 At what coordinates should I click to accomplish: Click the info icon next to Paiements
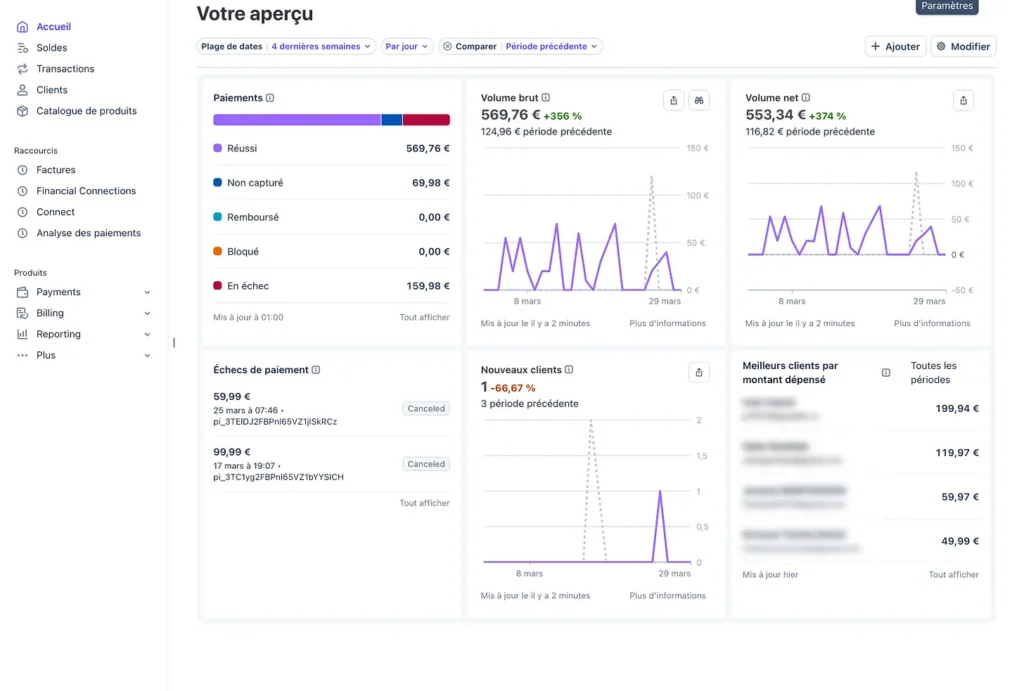270,98
